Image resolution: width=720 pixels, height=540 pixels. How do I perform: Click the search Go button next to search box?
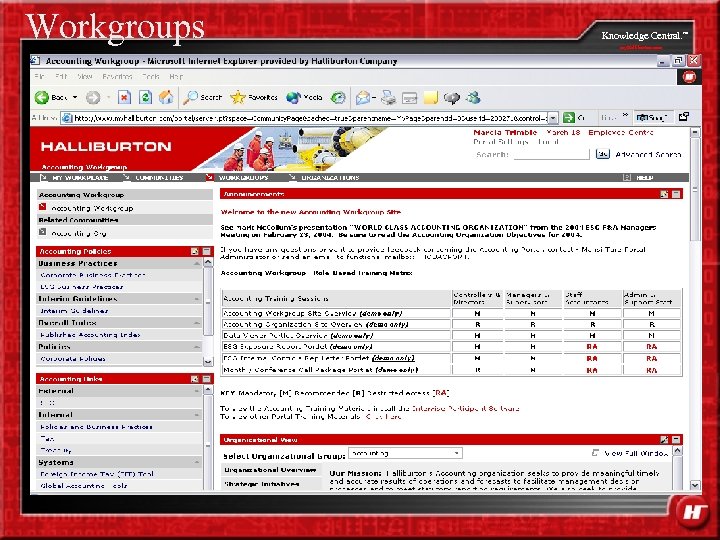[x=602, y=154]
